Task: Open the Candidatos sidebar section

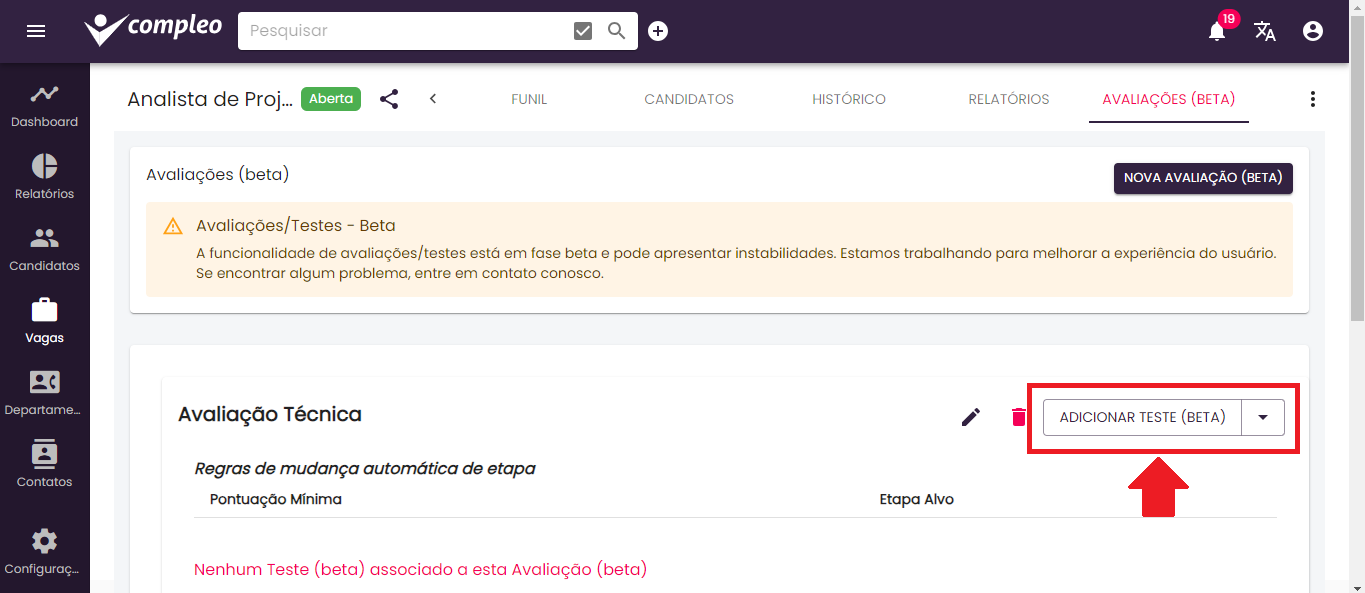Action: (44, 248)
